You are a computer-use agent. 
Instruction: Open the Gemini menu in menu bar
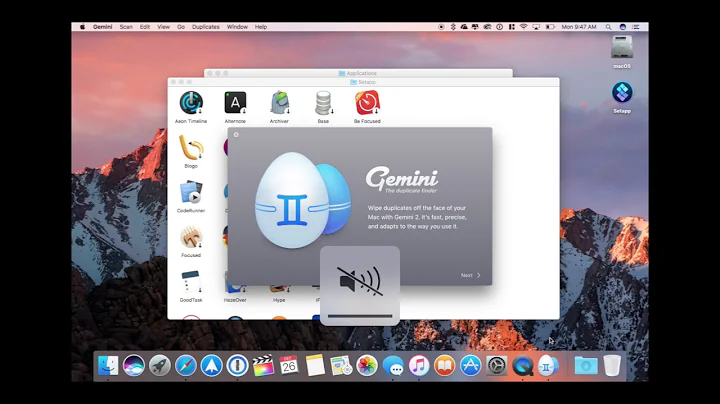(x=102, y=27)
